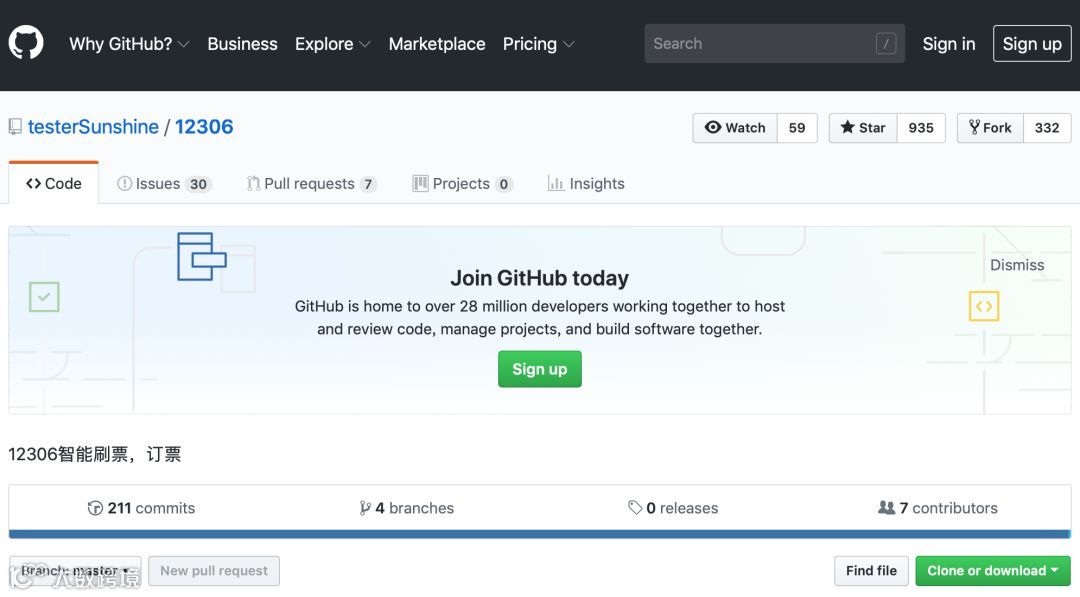
Task: Star the 12306 repository
Action: [x=863, y=128]
